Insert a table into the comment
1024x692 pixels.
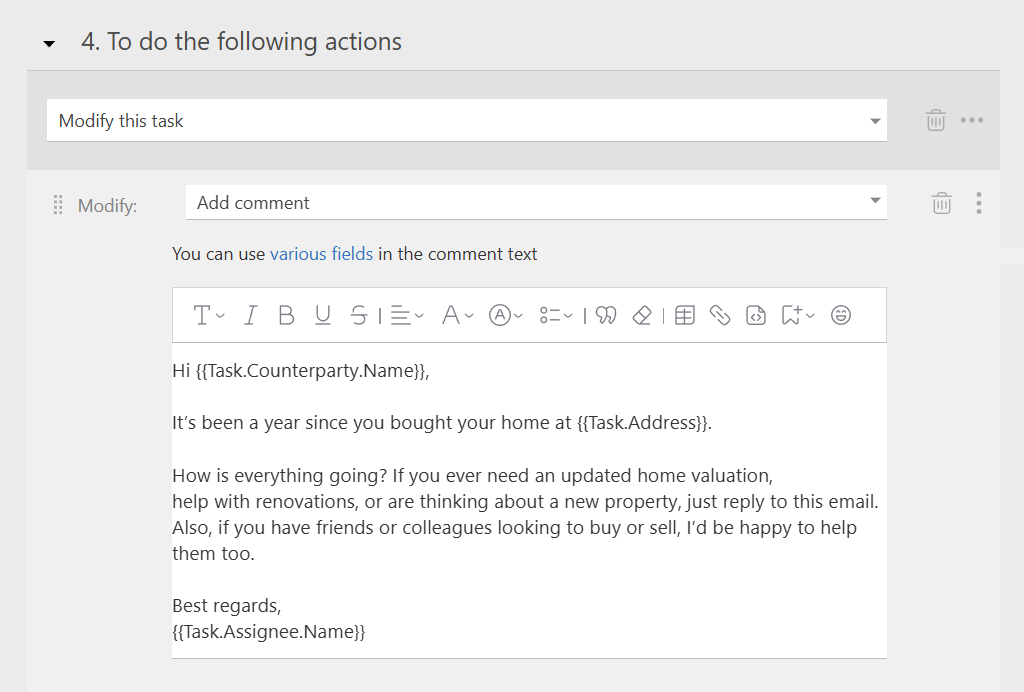(684, 316)
